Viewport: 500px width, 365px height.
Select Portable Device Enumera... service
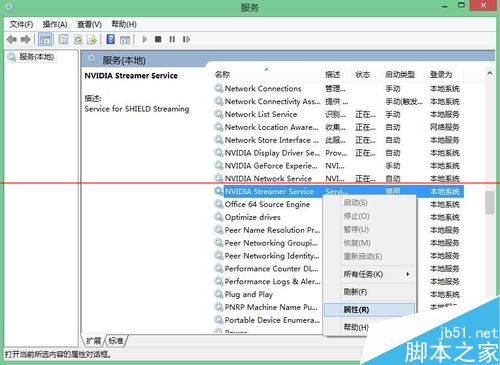268,320
